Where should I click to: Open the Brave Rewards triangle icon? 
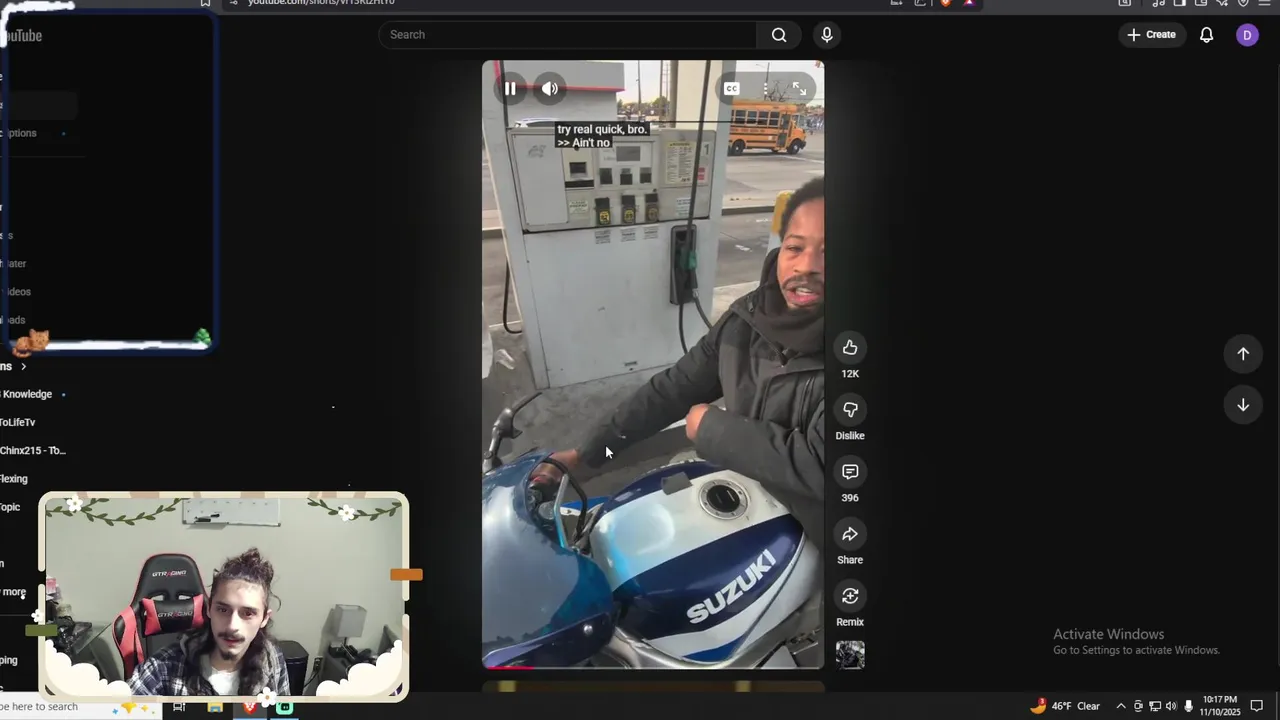coord(968,3)
